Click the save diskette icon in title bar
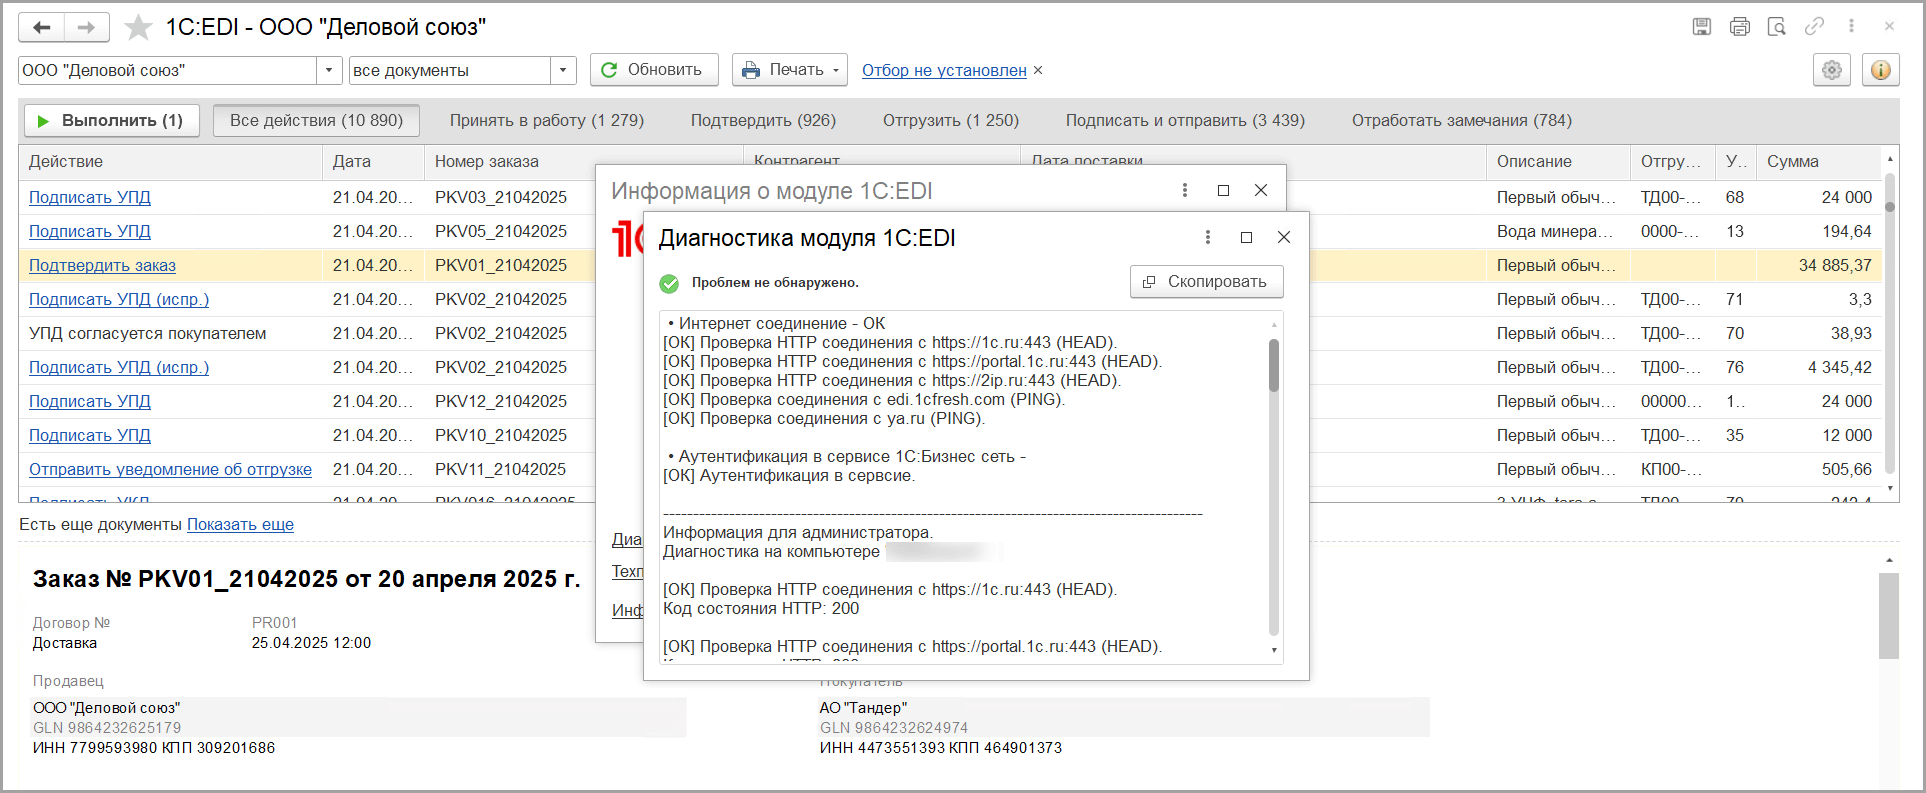The width and height of the screenshot is (1926, 793). (1702, 27)
